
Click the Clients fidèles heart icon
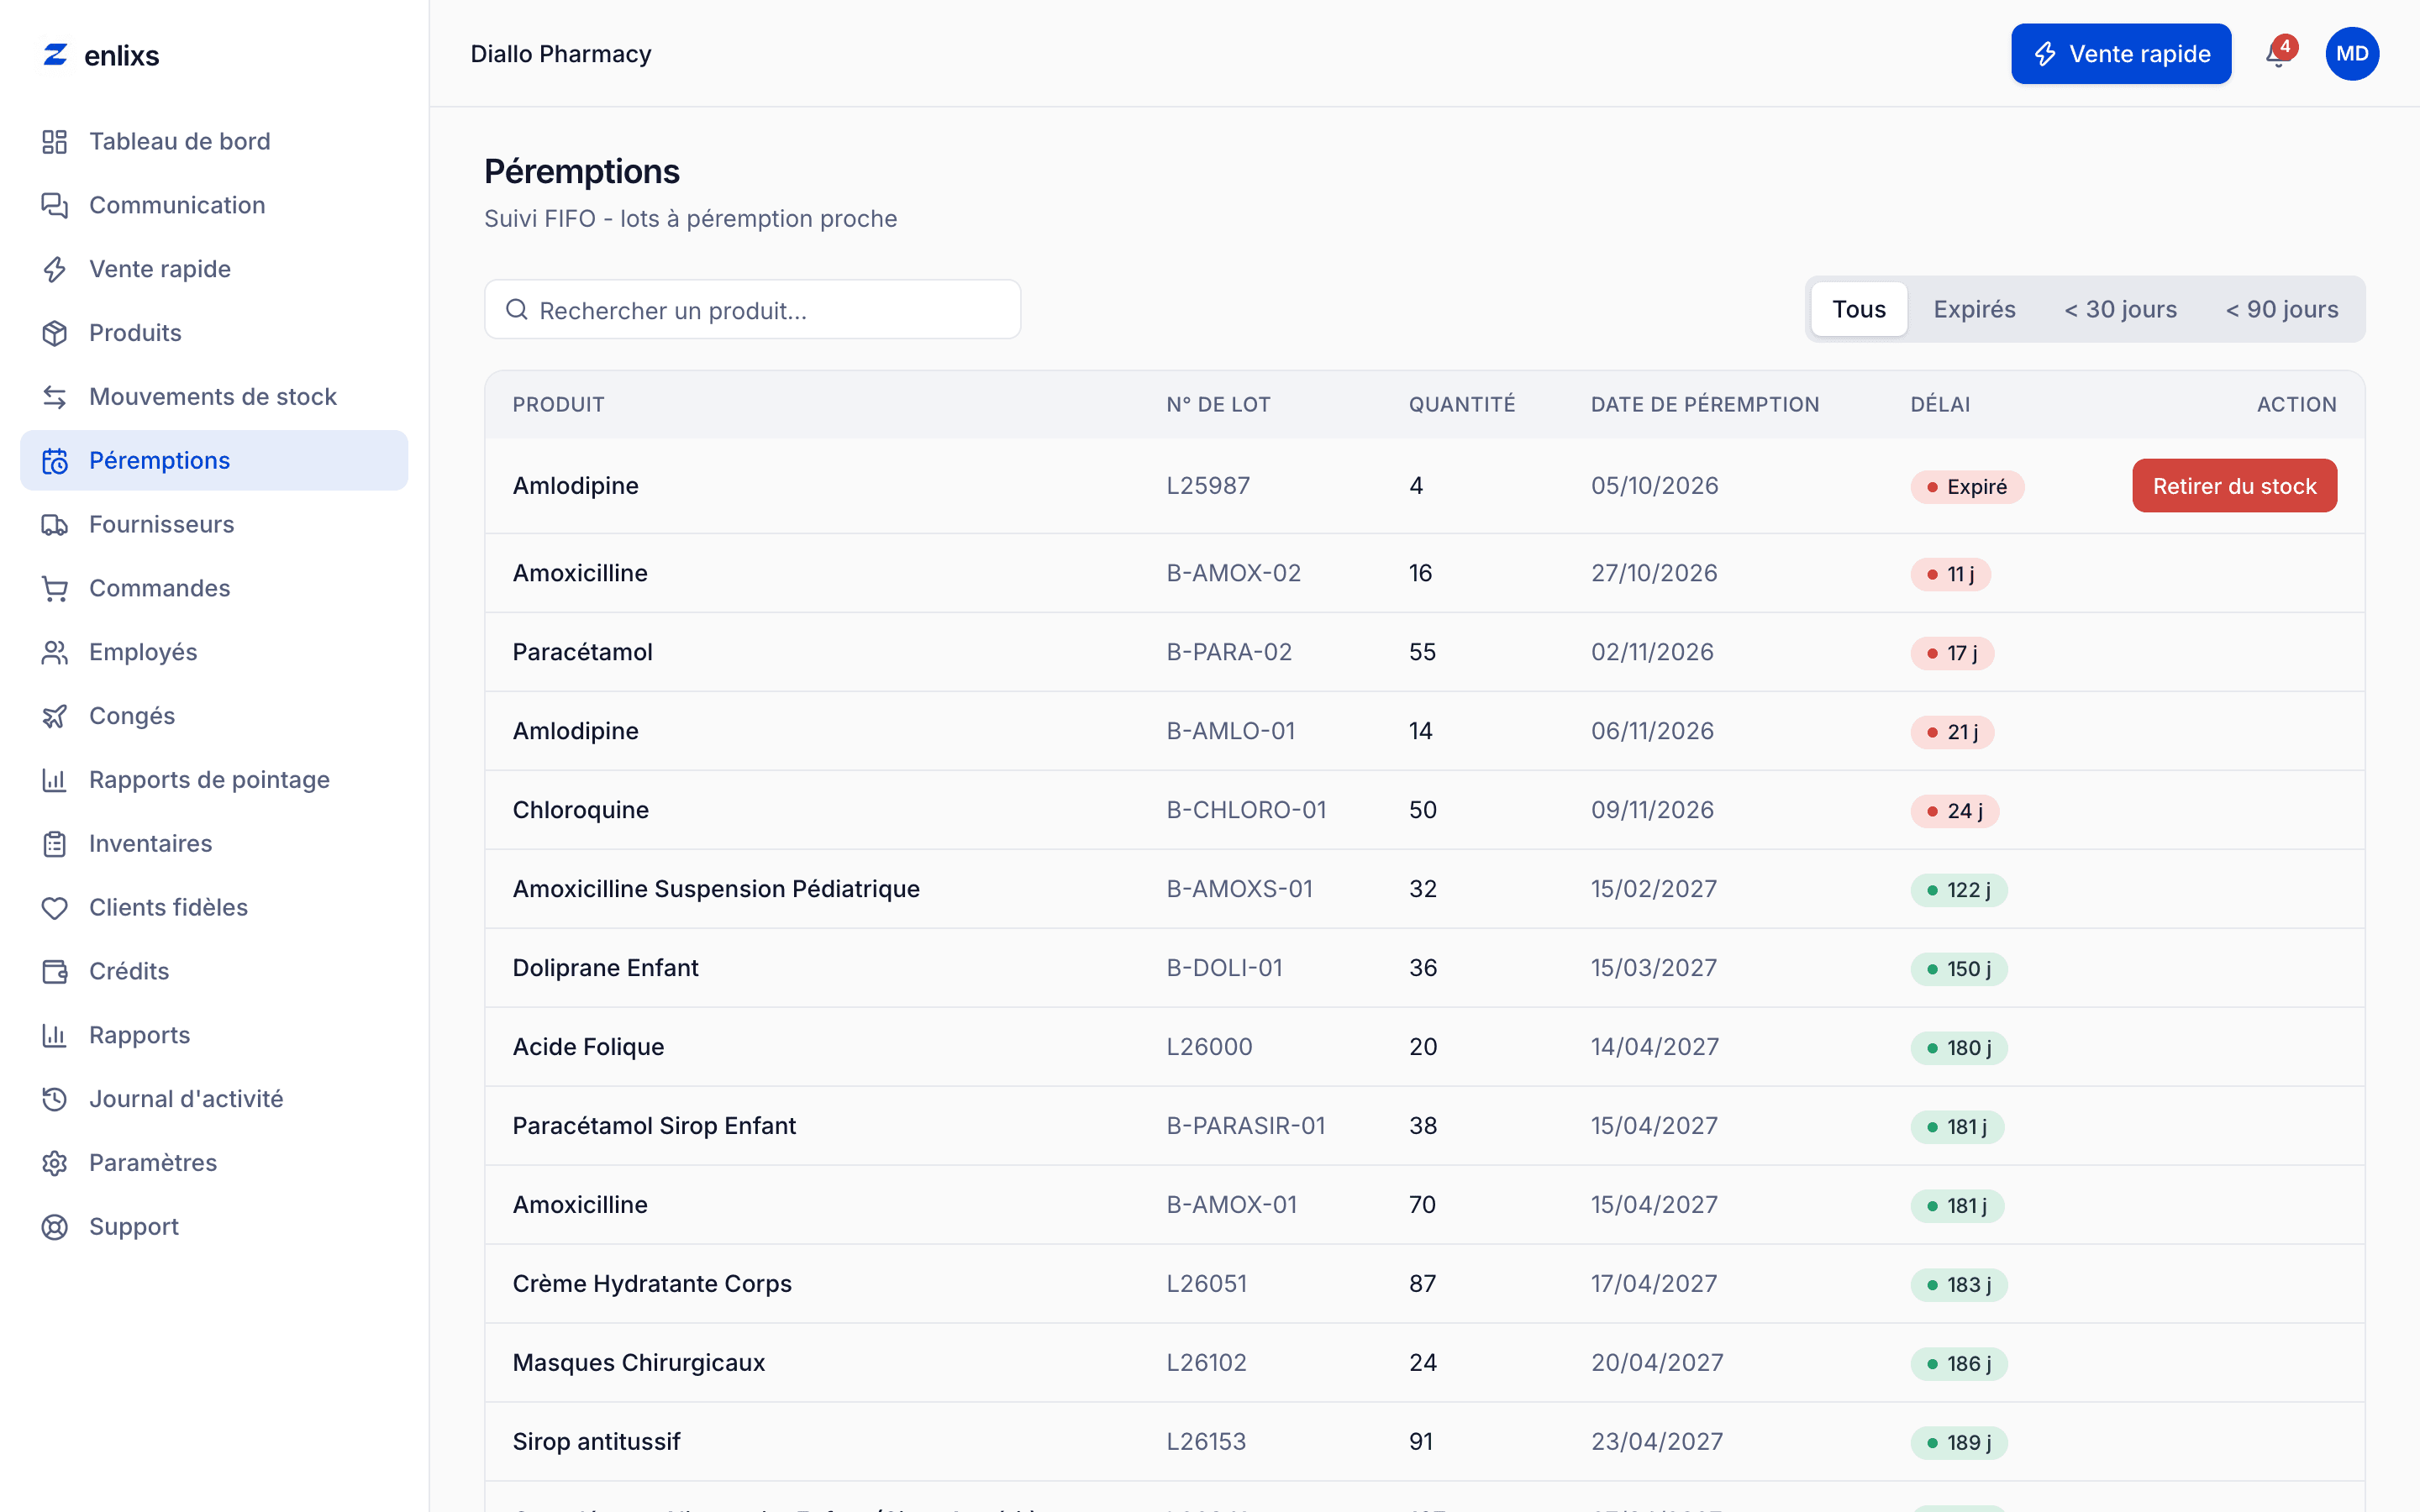point(54,908)
